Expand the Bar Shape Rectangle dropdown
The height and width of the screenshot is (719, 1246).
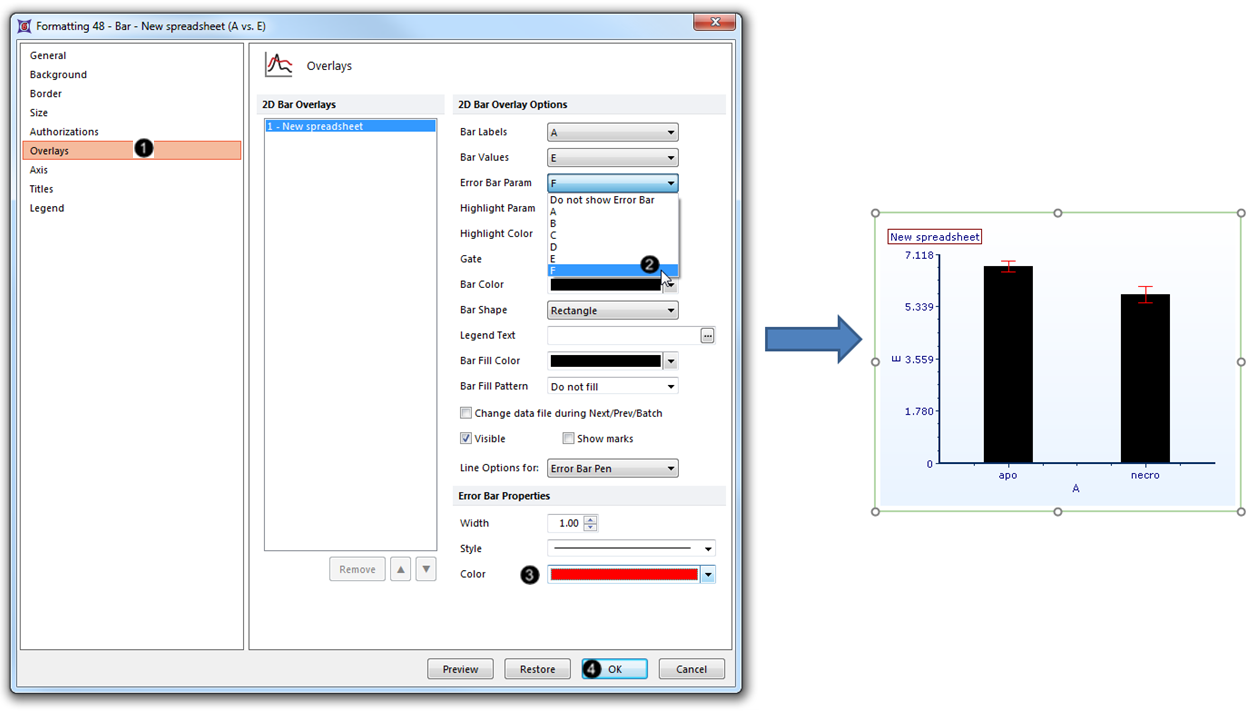pos(612,310)
